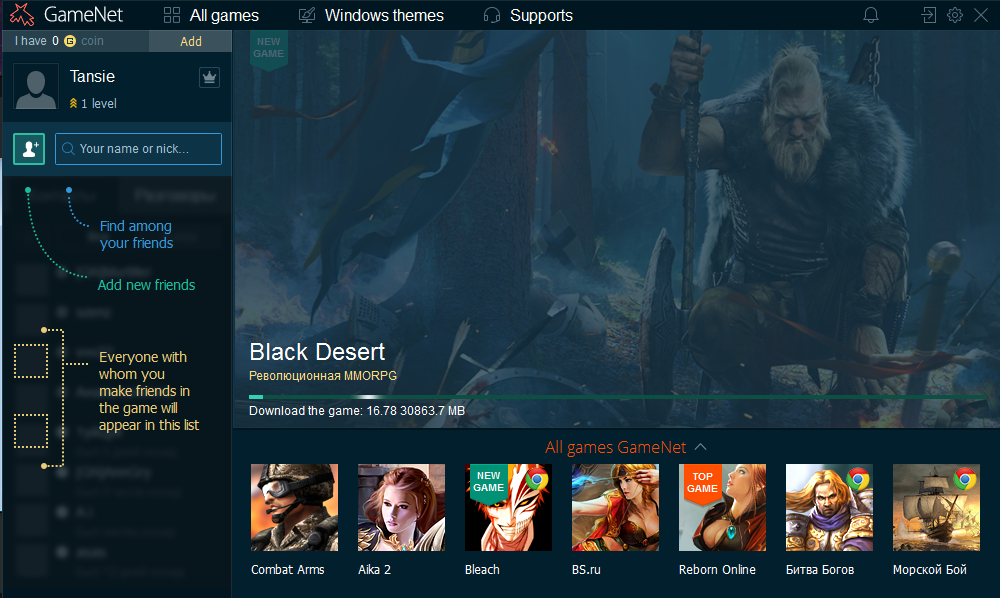Open the Combat Arms game thumbnail

click(295, 507)
